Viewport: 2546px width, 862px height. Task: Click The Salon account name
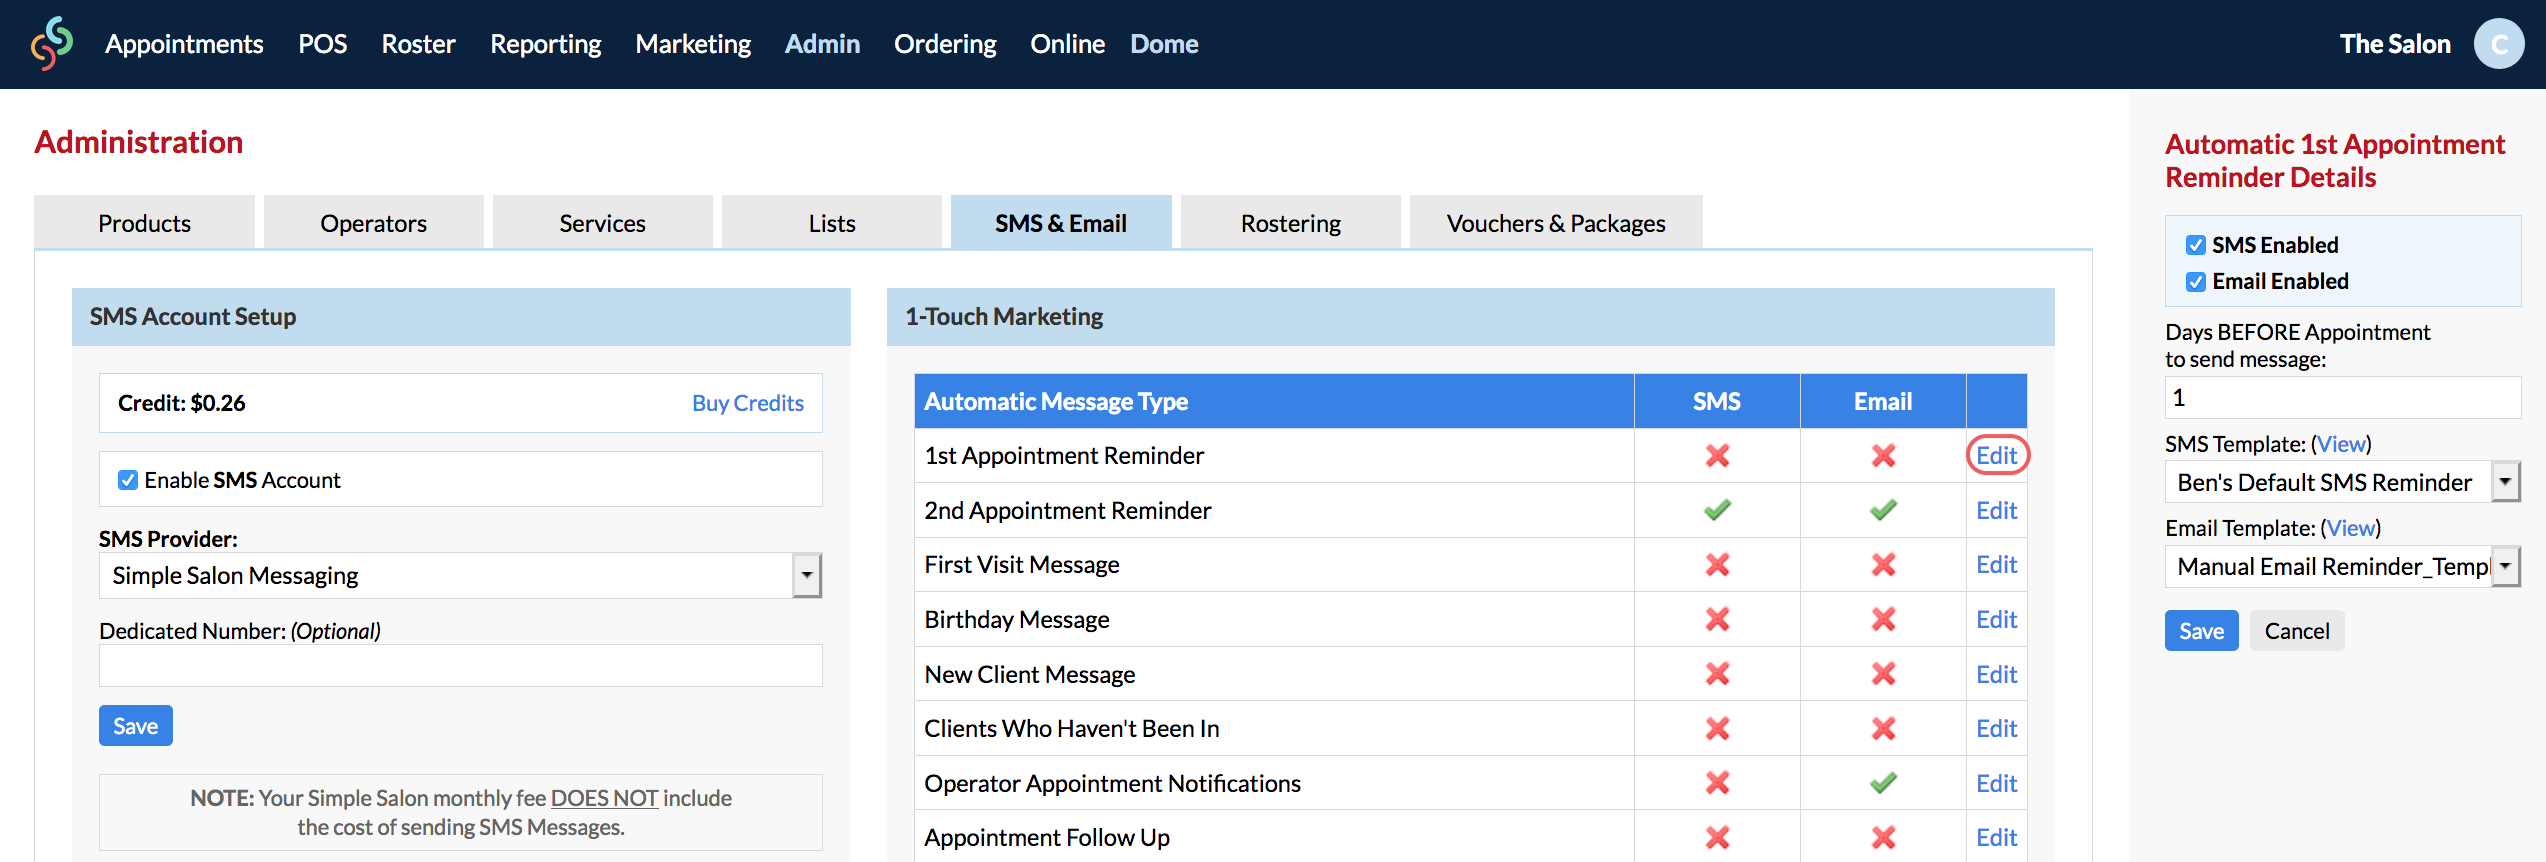point(2394,44)
